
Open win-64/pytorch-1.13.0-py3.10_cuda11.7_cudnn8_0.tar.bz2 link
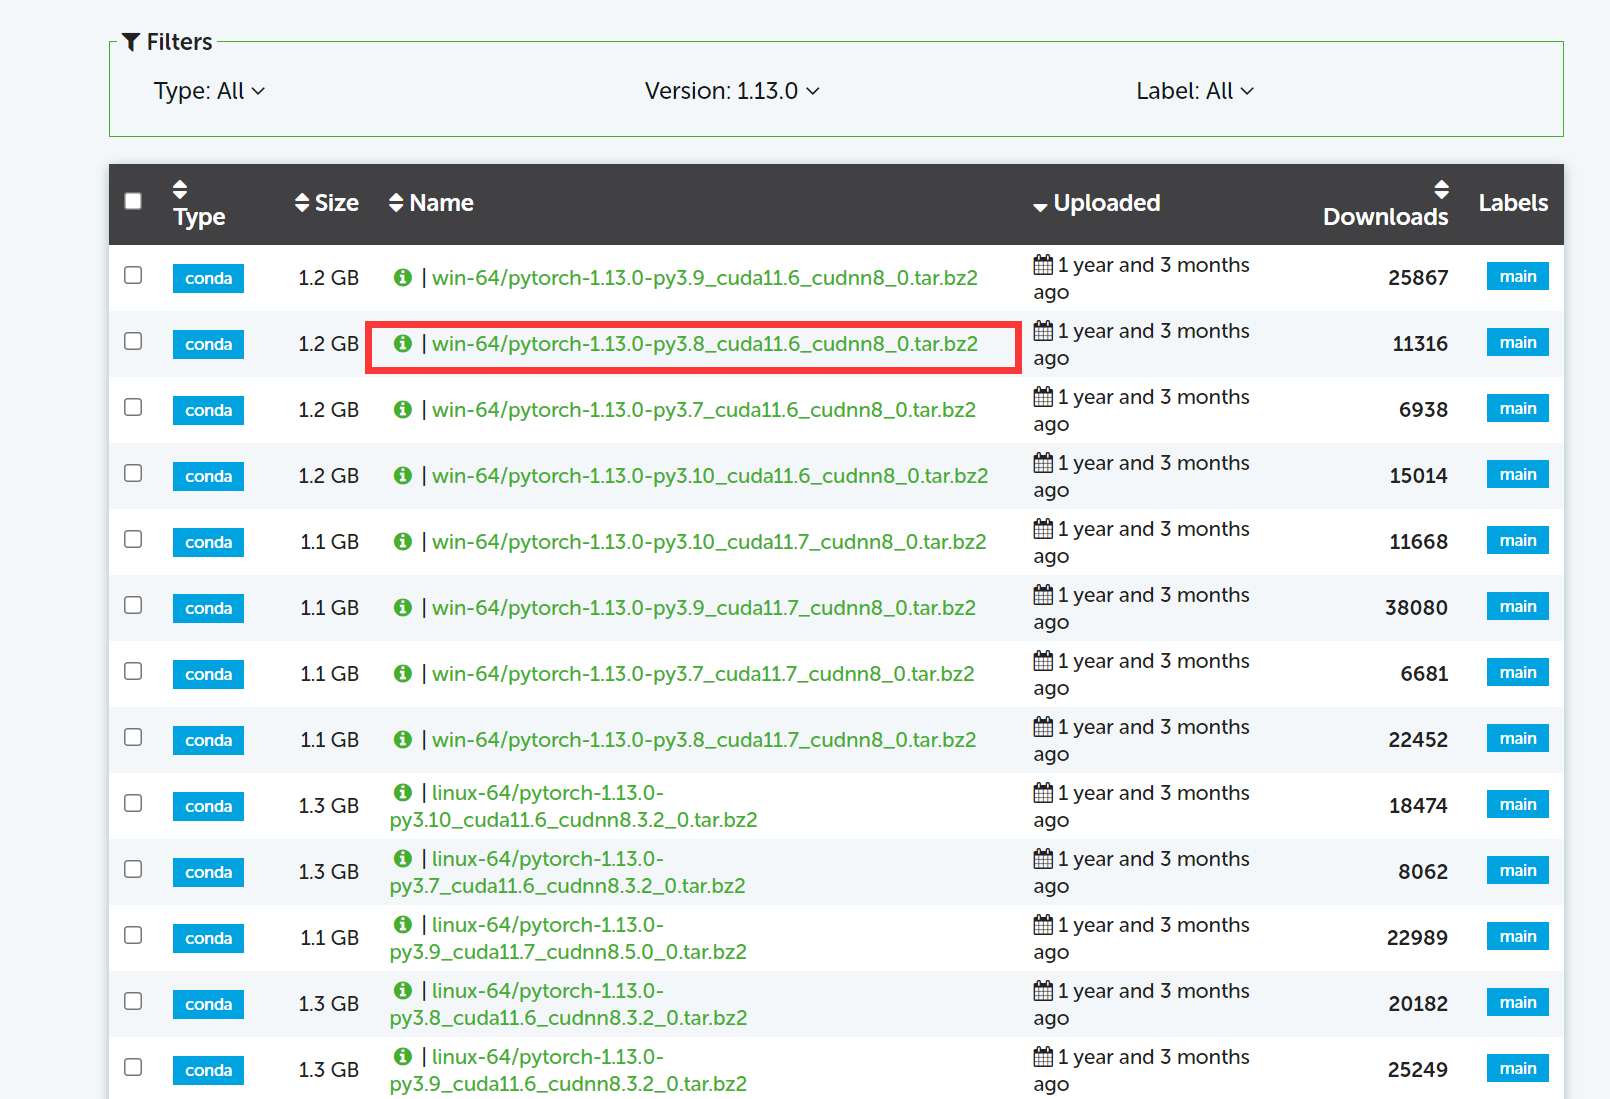[709, 542]
